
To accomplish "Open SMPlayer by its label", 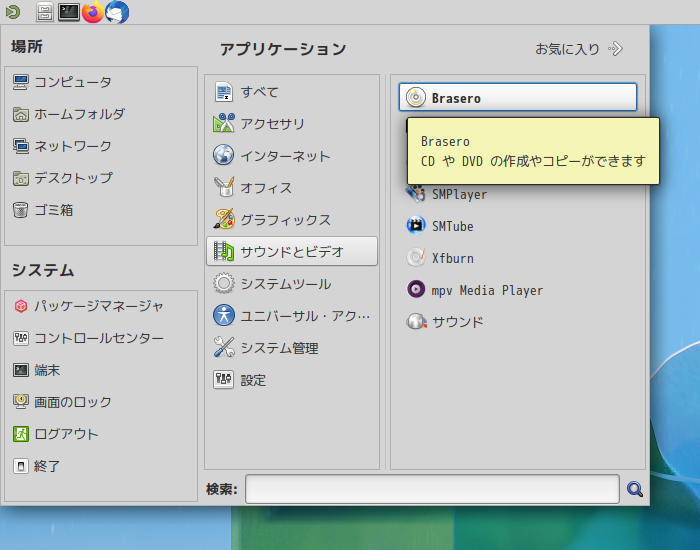I will click(459, 195).
